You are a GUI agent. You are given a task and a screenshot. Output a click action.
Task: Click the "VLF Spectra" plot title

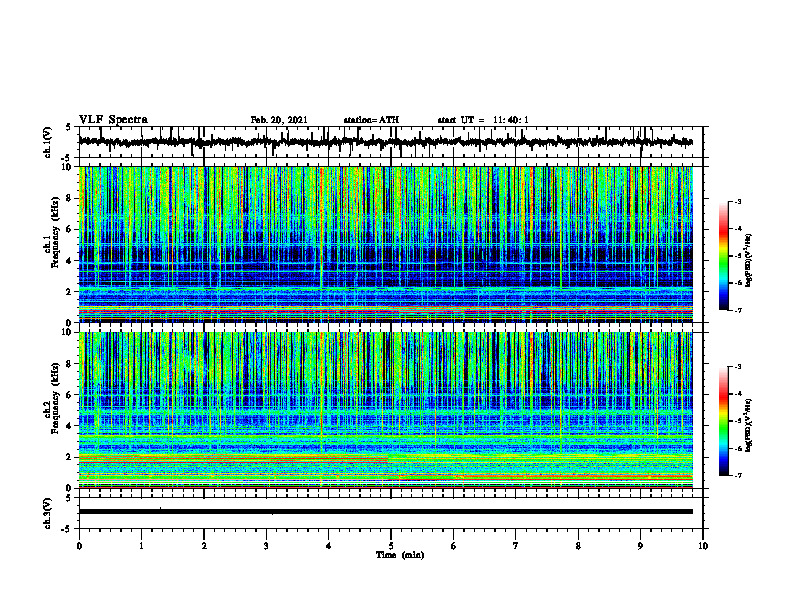pyautogui.click(x=113, y=120)
